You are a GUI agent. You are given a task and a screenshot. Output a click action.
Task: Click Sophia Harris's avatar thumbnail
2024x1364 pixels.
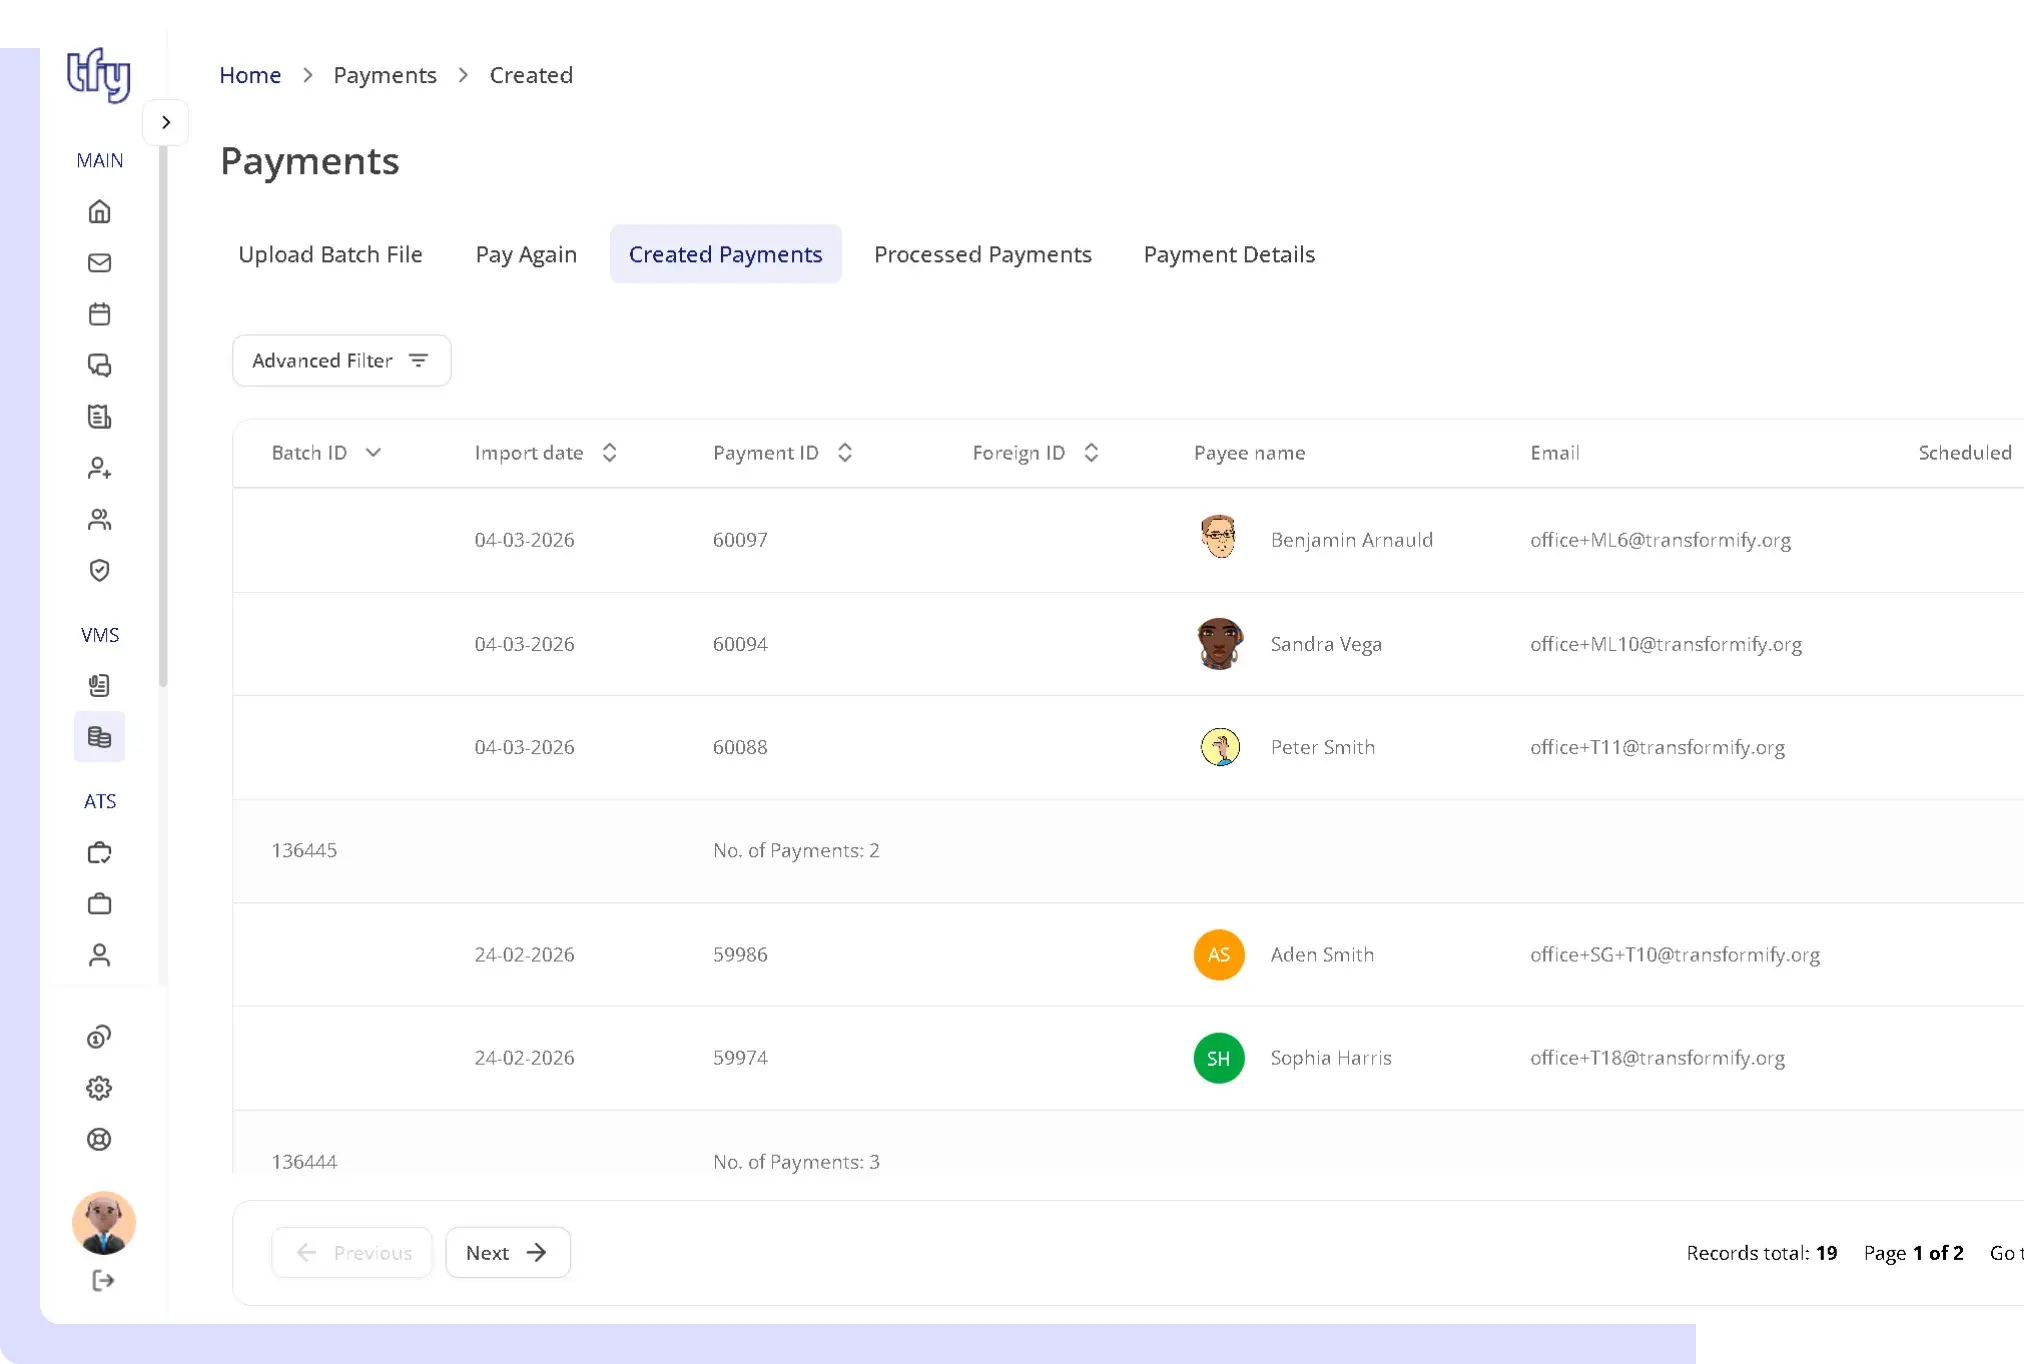1218,1057
